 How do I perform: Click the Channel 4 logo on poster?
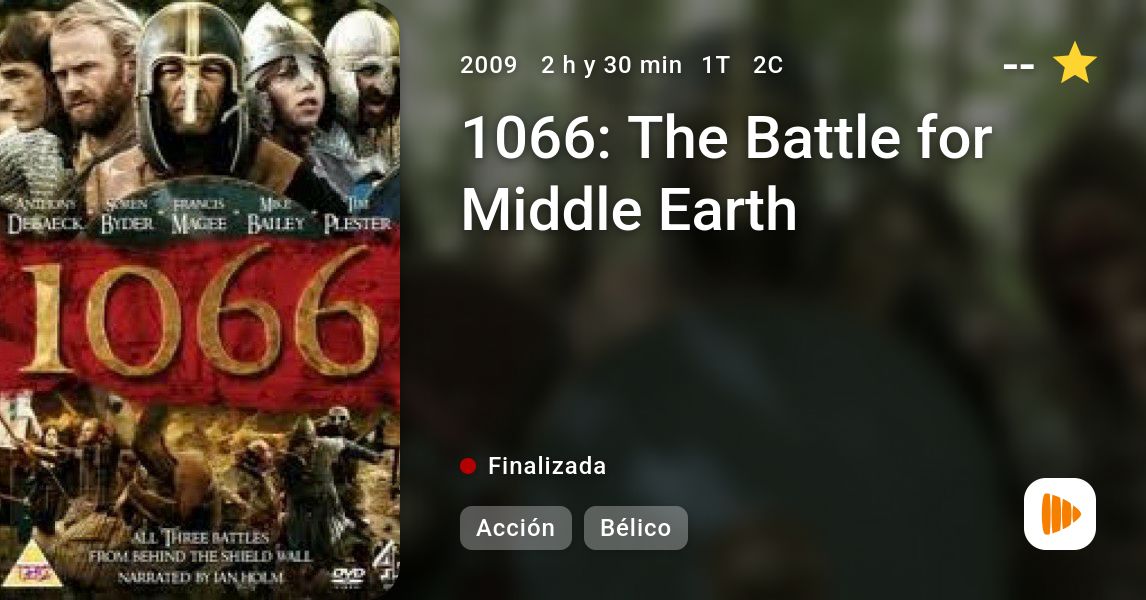[387, 563]
